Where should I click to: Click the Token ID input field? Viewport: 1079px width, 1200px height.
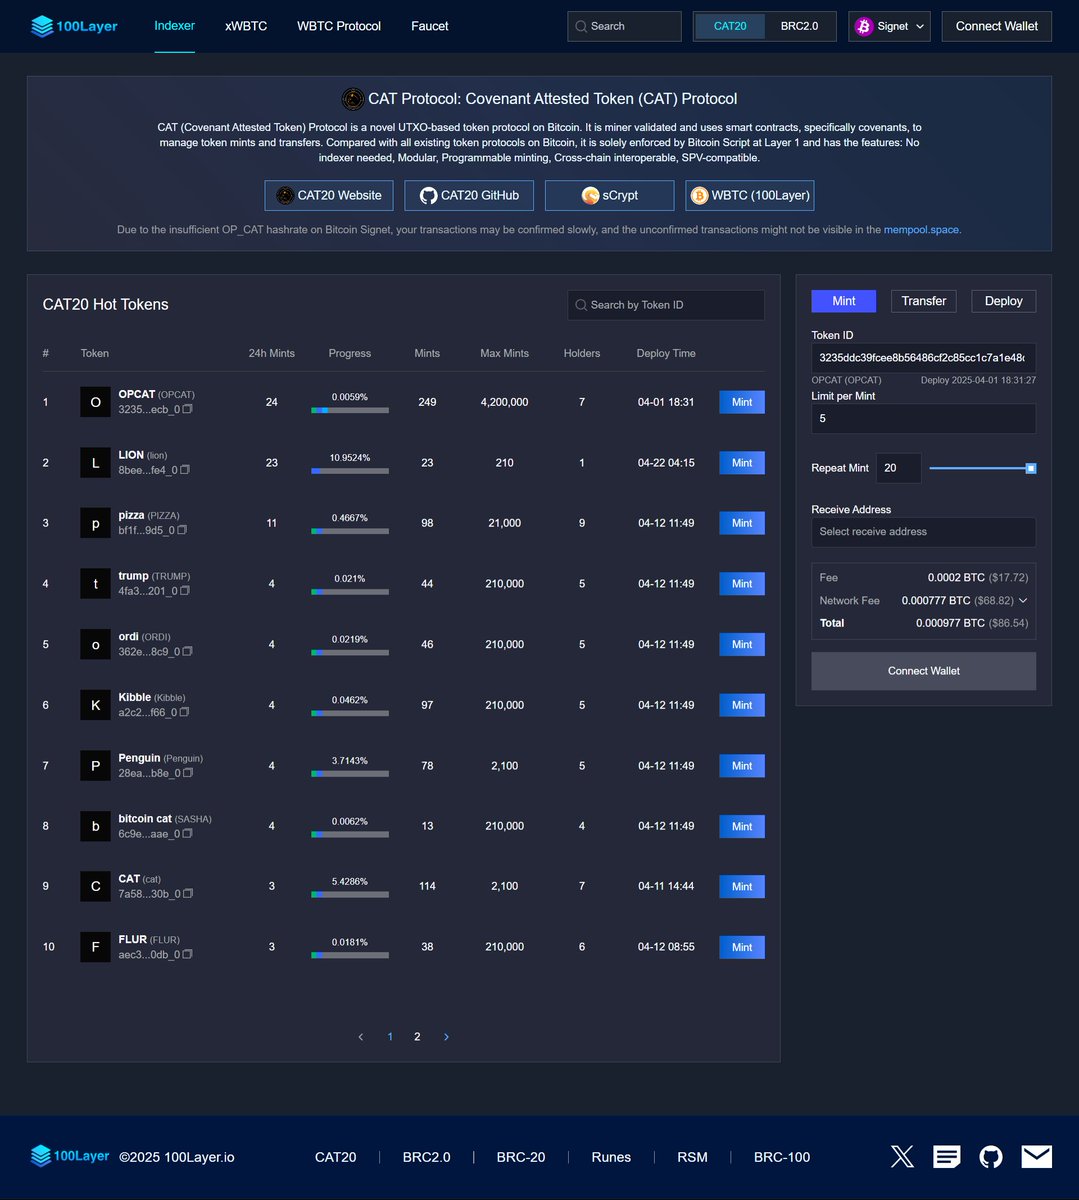(x=923, y=358)
